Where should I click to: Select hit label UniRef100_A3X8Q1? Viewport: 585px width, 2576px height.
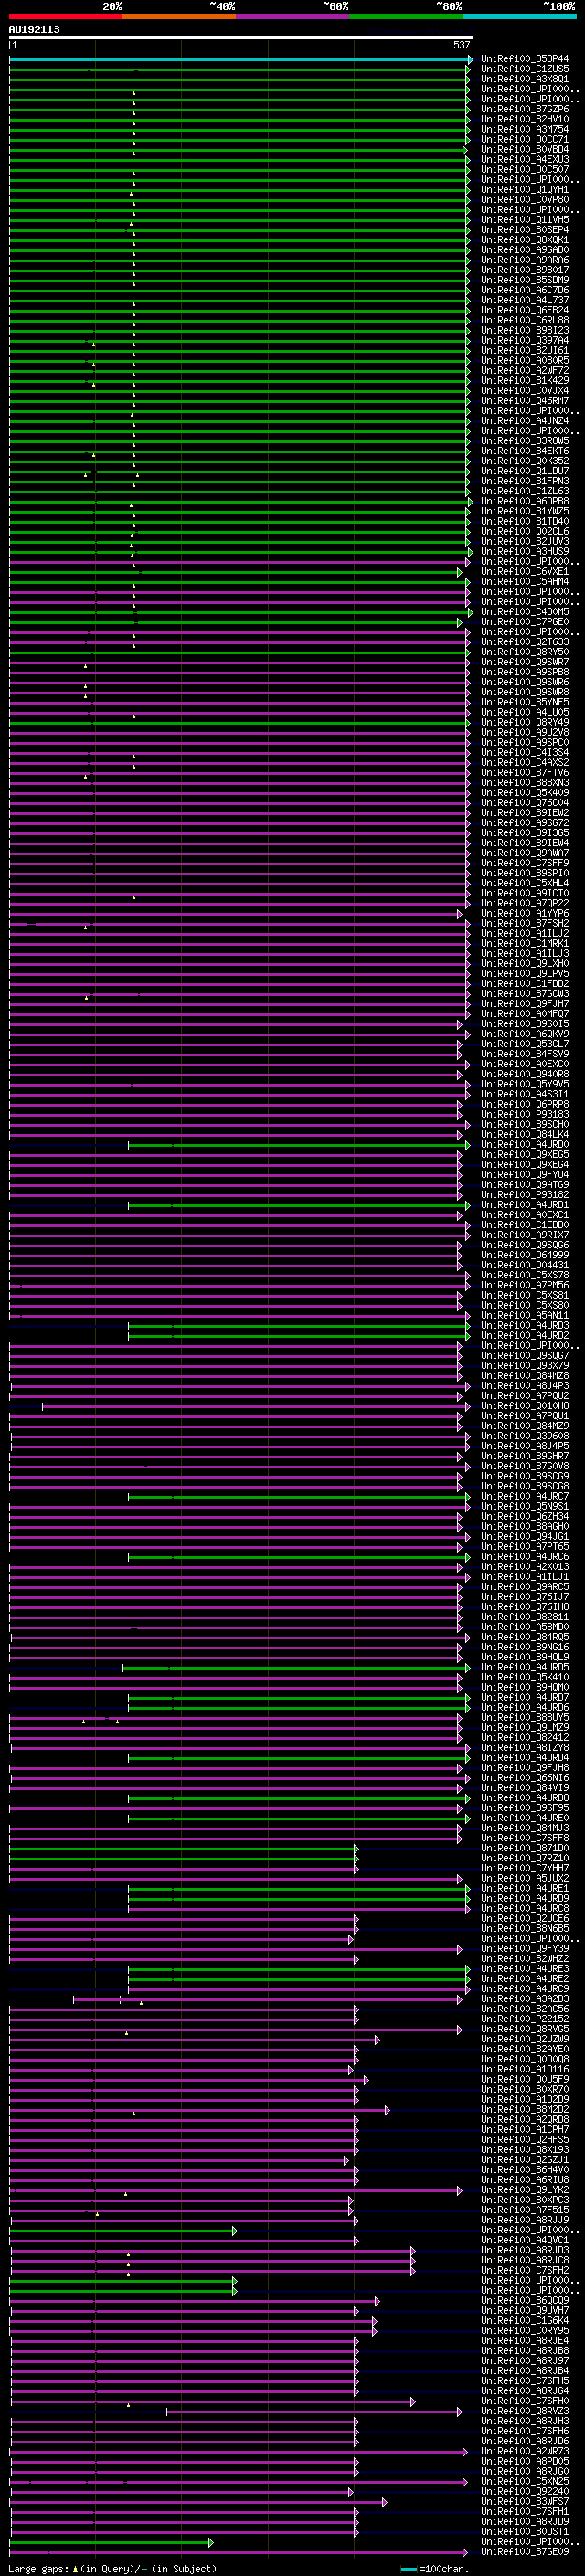coord(525,79)
